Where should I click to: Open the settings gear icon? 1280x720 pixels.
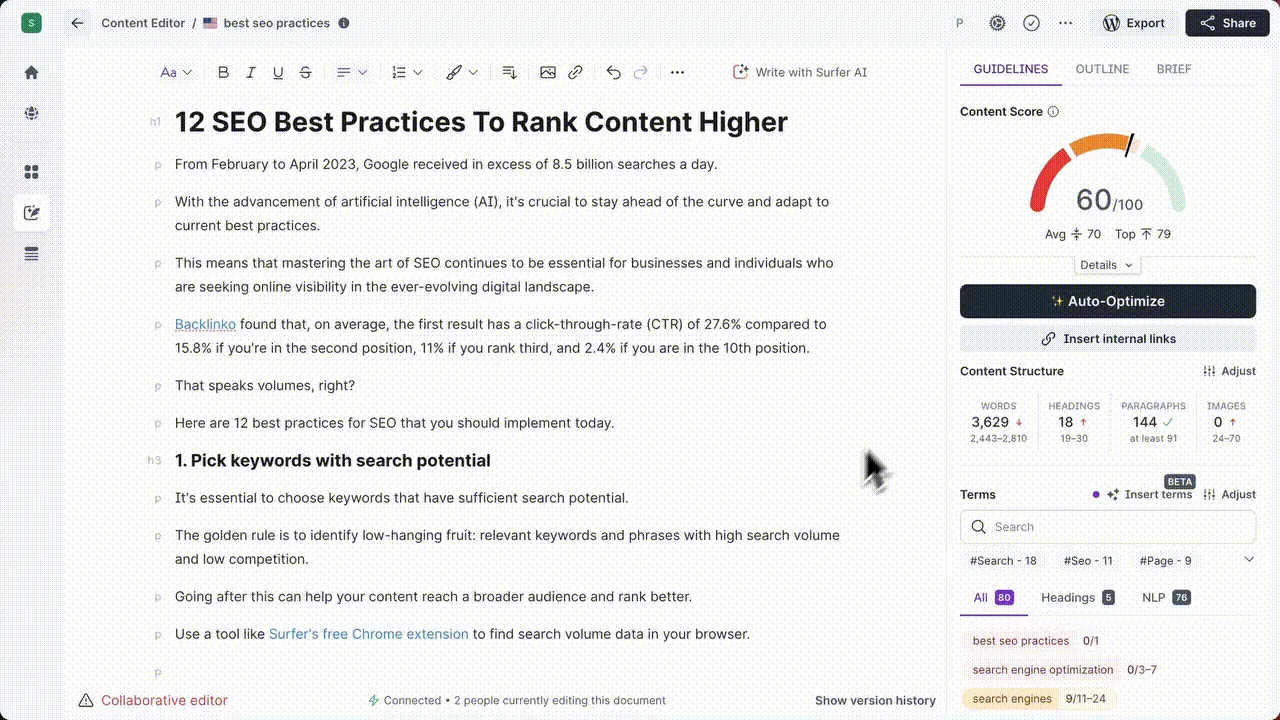[997, 23]
